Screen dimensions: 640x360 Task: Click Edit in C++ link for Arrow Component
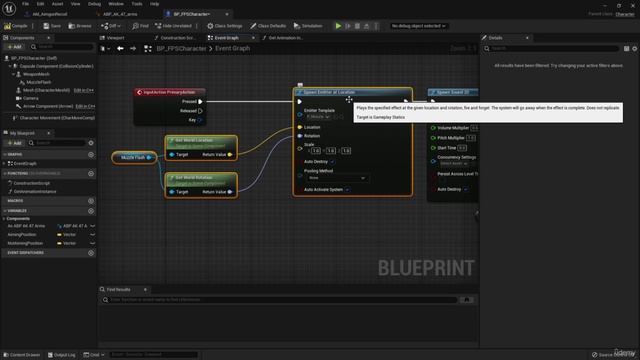tap(85, 107)
